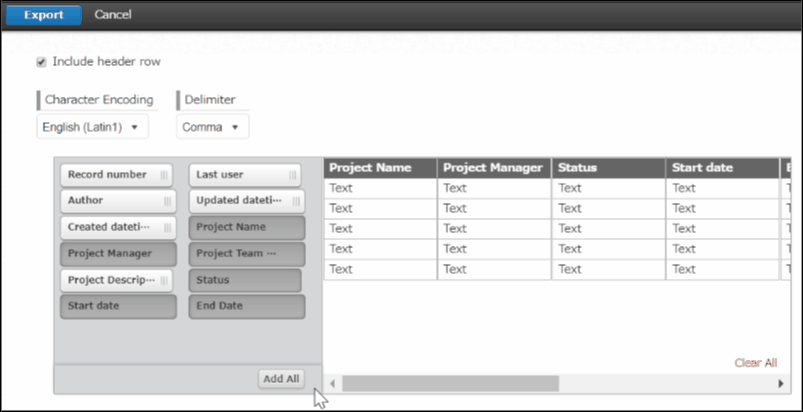The image size is (803, 412).
Task: Click the Clear All link
Action: (x=755, y=363)
